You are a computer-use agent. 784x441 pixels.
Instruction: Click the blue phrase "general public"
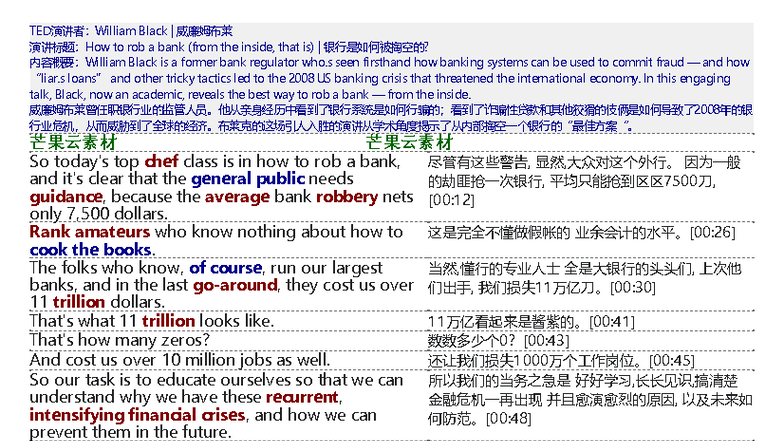pyautogui.click(x=247, y=179)
